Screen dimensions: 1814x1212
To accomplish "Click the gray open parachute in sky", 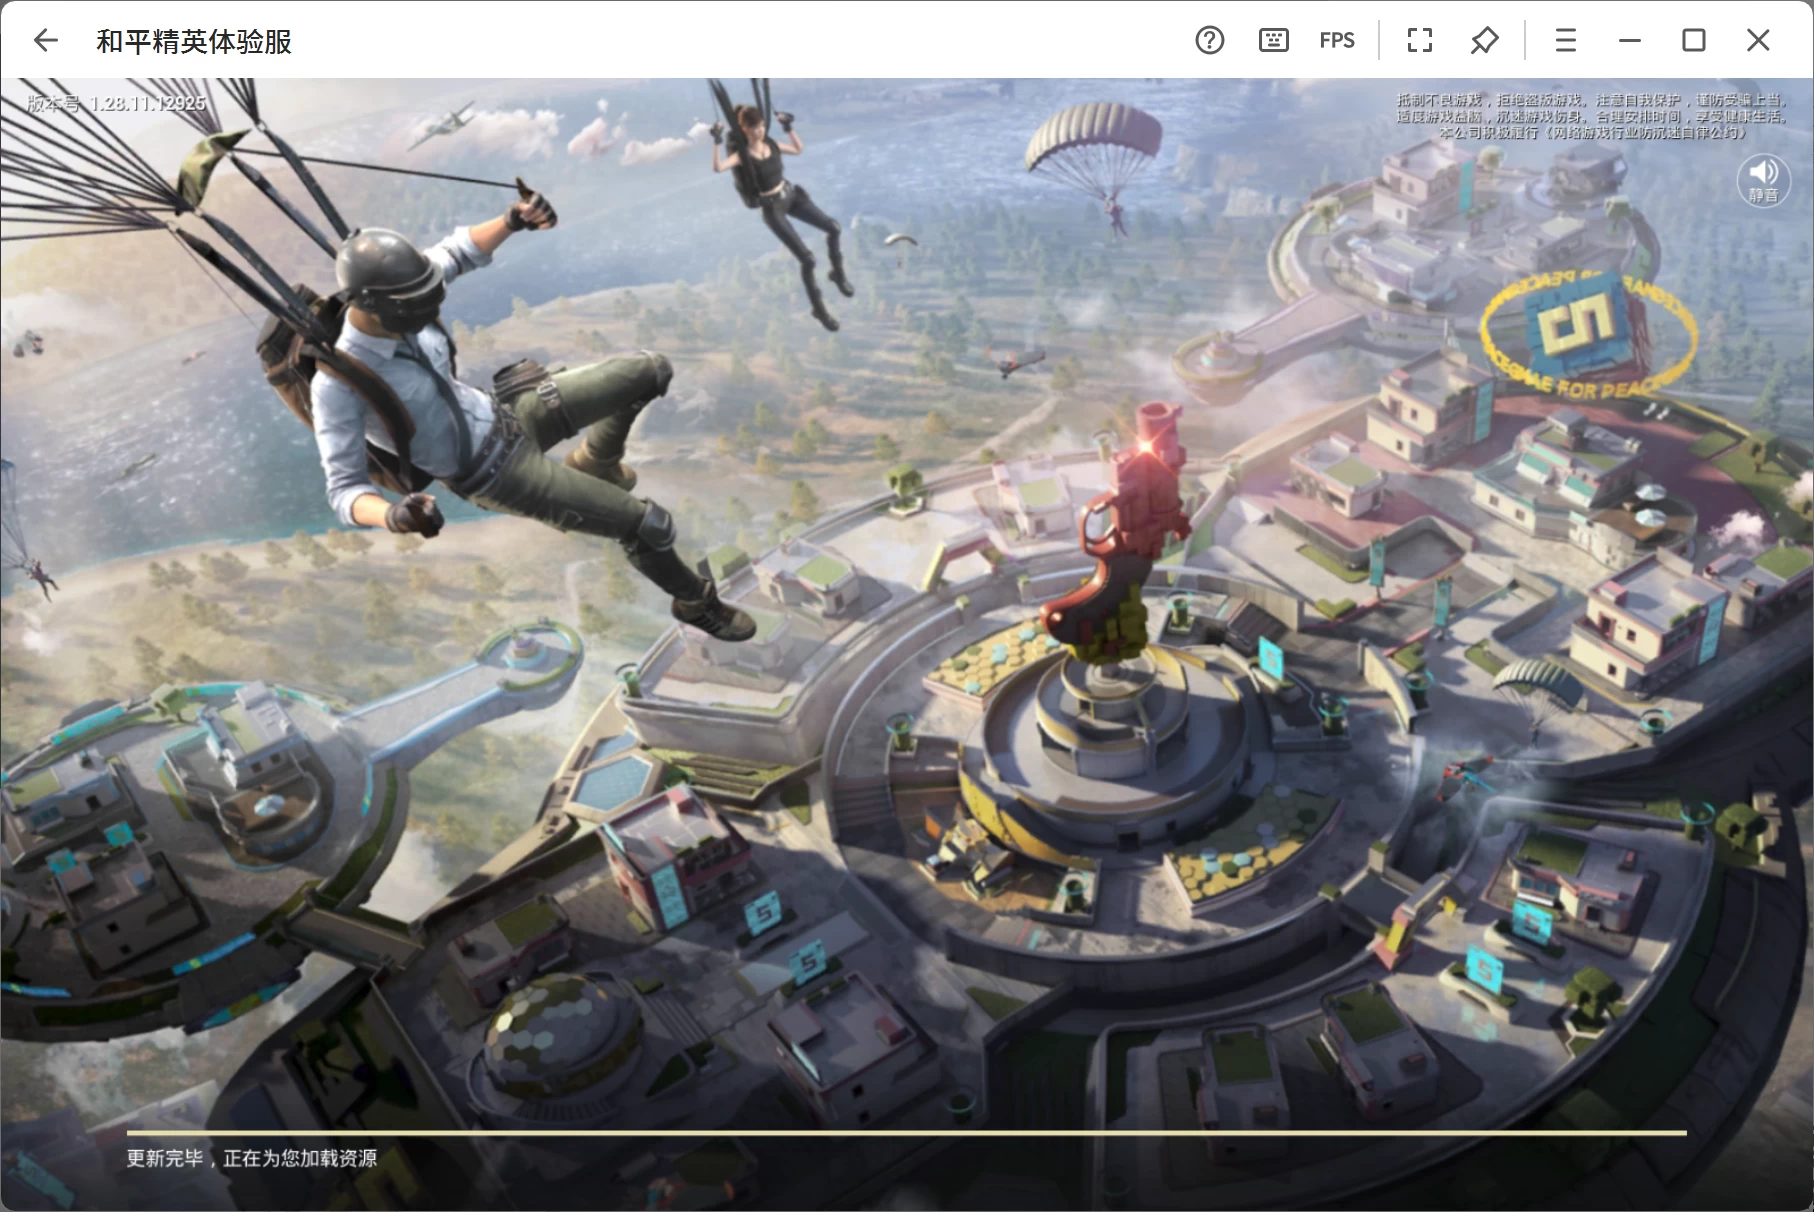I will point(1093,147).
